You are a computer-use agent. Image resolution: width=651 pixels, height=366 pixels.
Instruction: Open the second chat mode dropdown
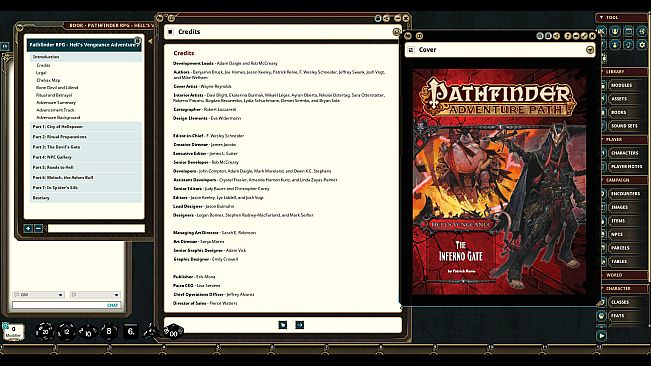(95, 295)
